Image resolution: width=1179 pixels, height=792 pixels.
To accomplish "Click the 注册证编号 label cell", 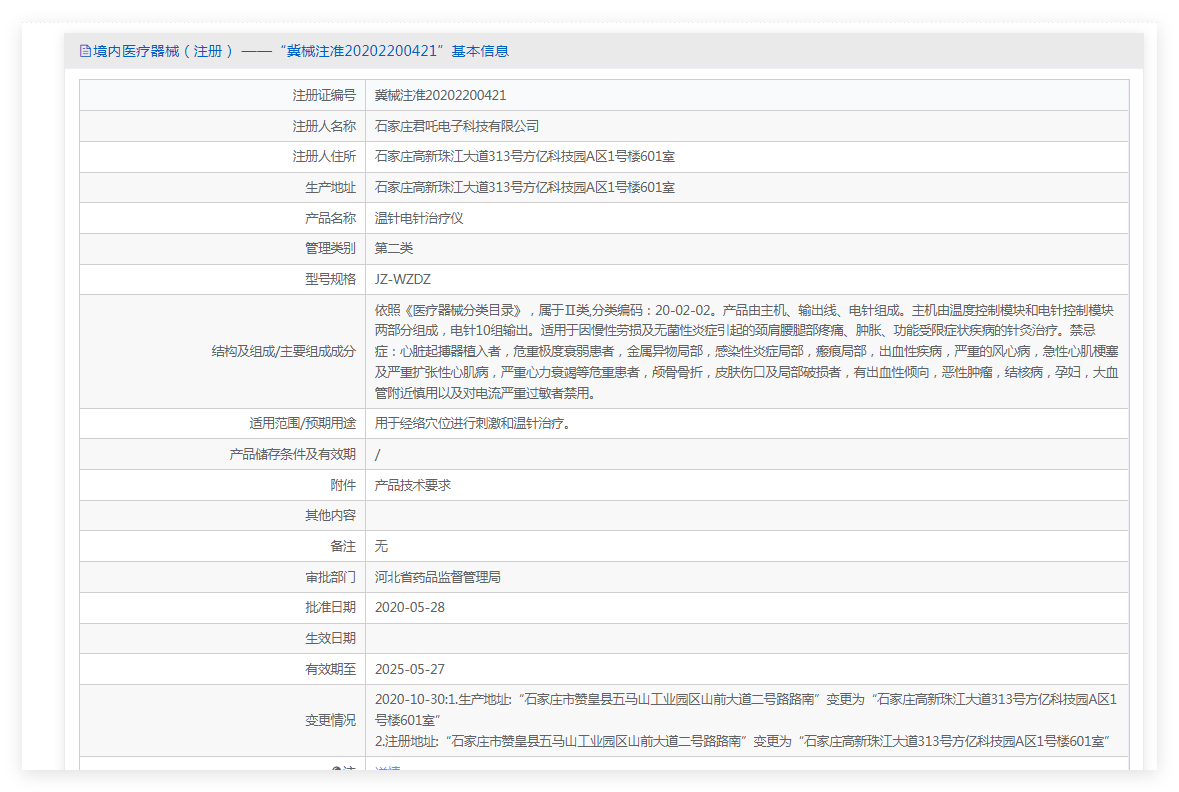I will [x=223, y=96].
